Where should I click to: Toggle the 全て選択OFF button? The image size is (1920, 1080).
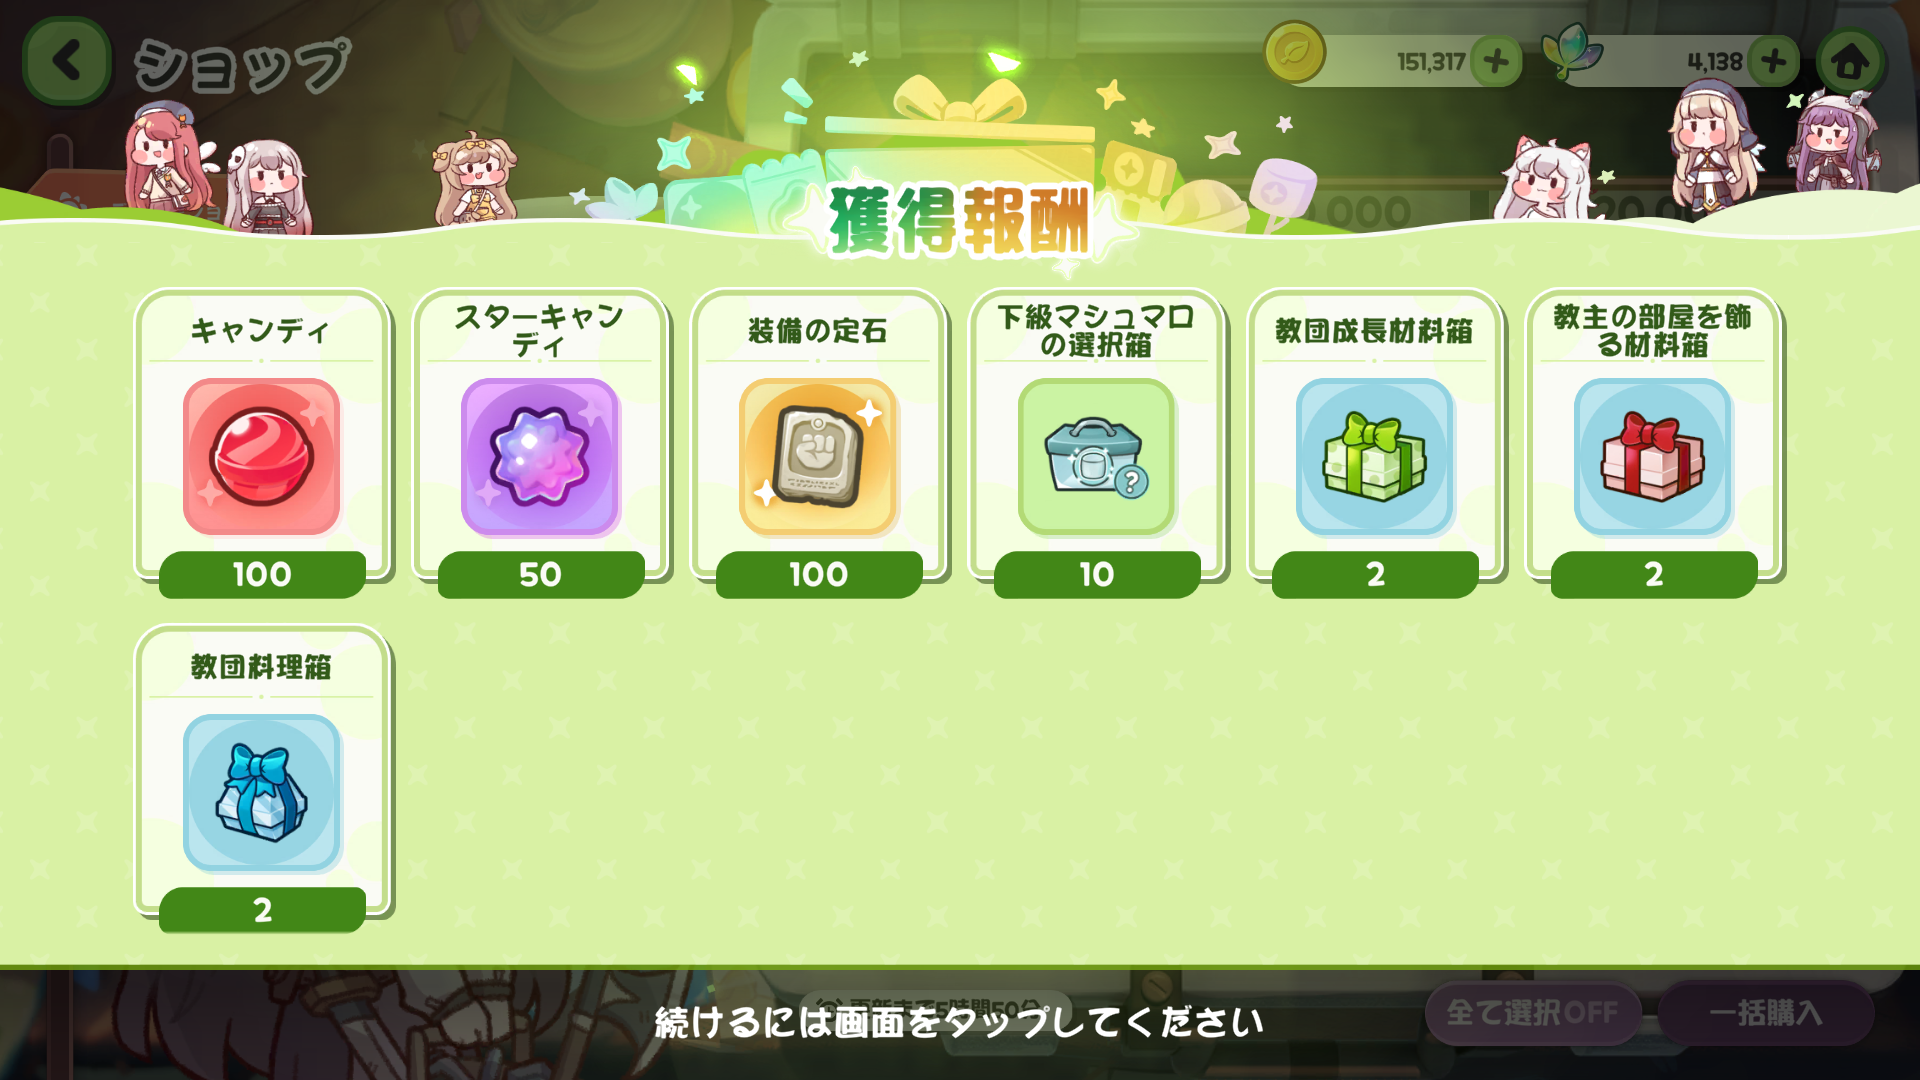[1532, 1013]
